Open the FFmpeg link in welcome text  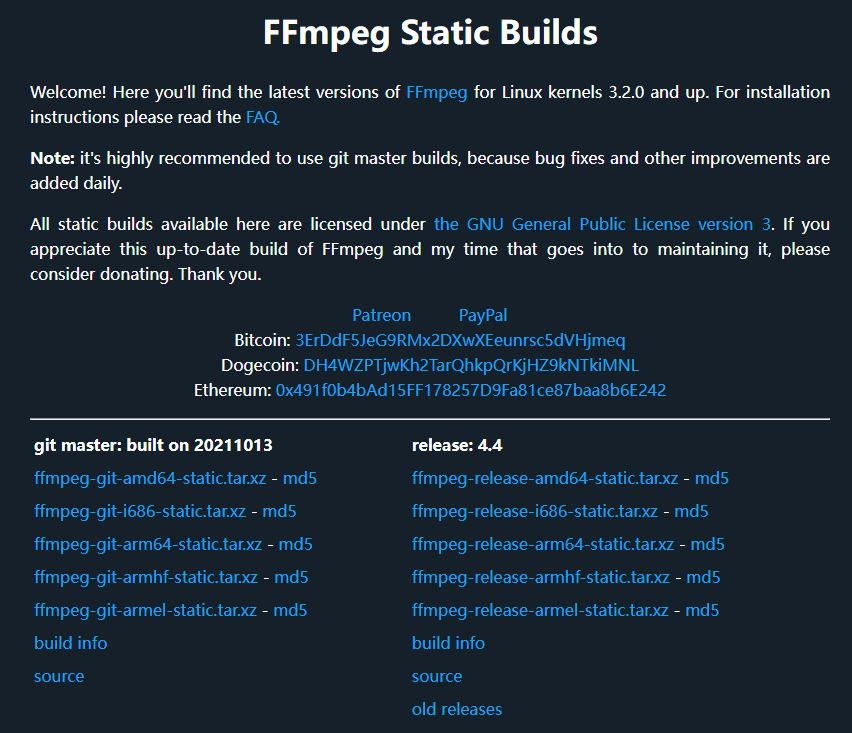tap(436, 92)
